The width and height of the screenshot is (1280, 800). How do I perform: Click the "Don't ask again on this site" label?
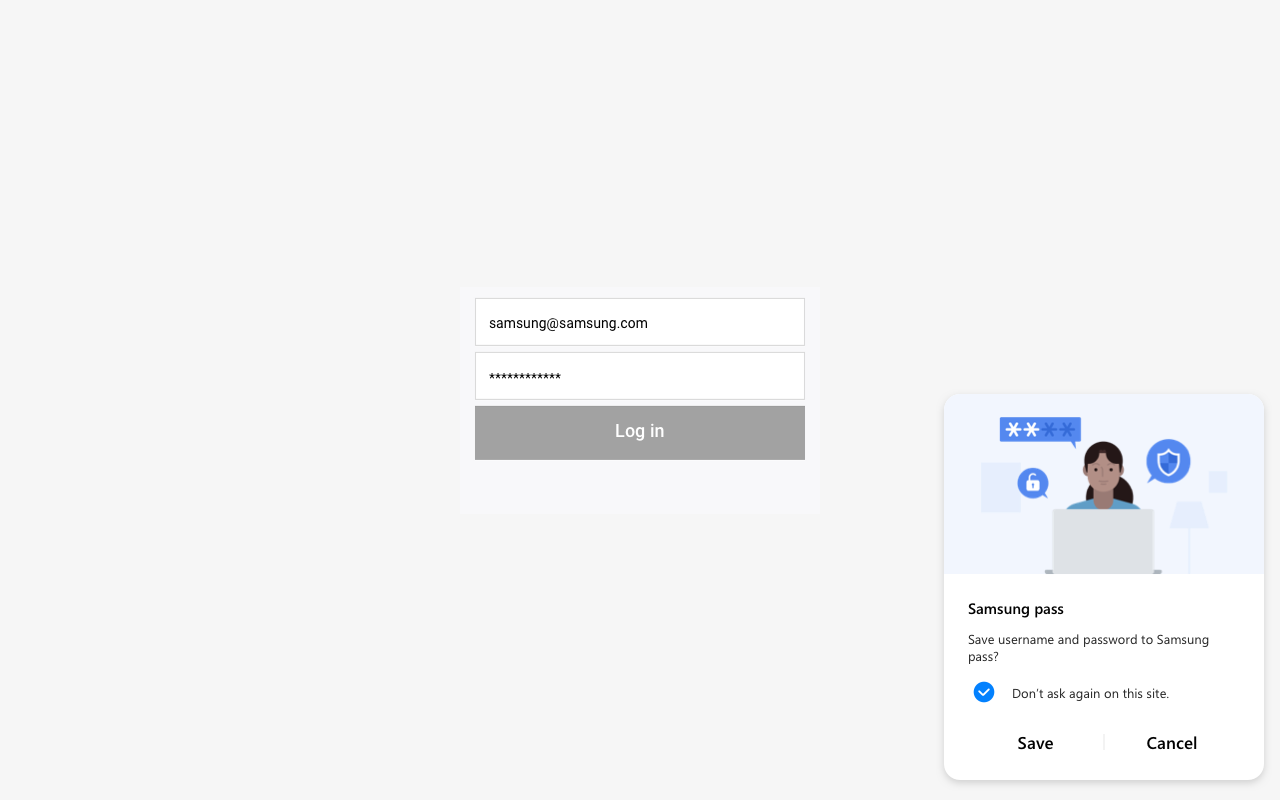(1090, 693)
